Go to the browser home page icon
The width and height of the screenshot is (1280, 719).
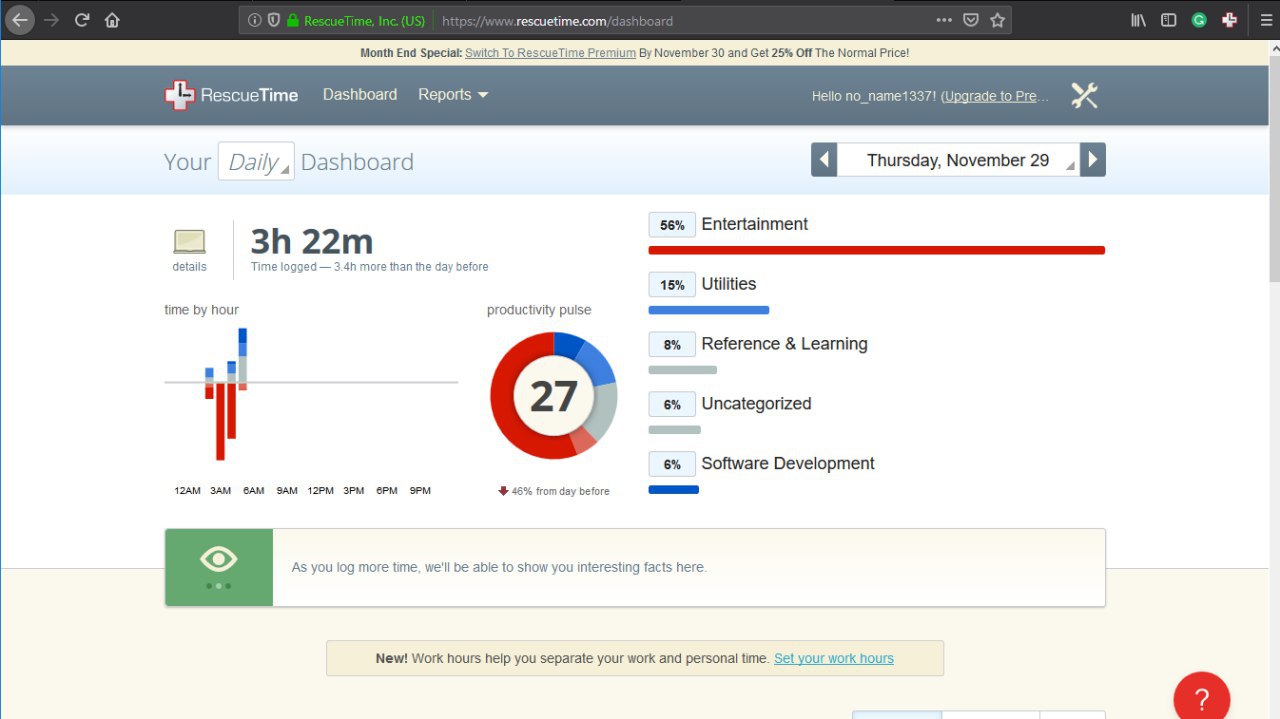point(112,20)
